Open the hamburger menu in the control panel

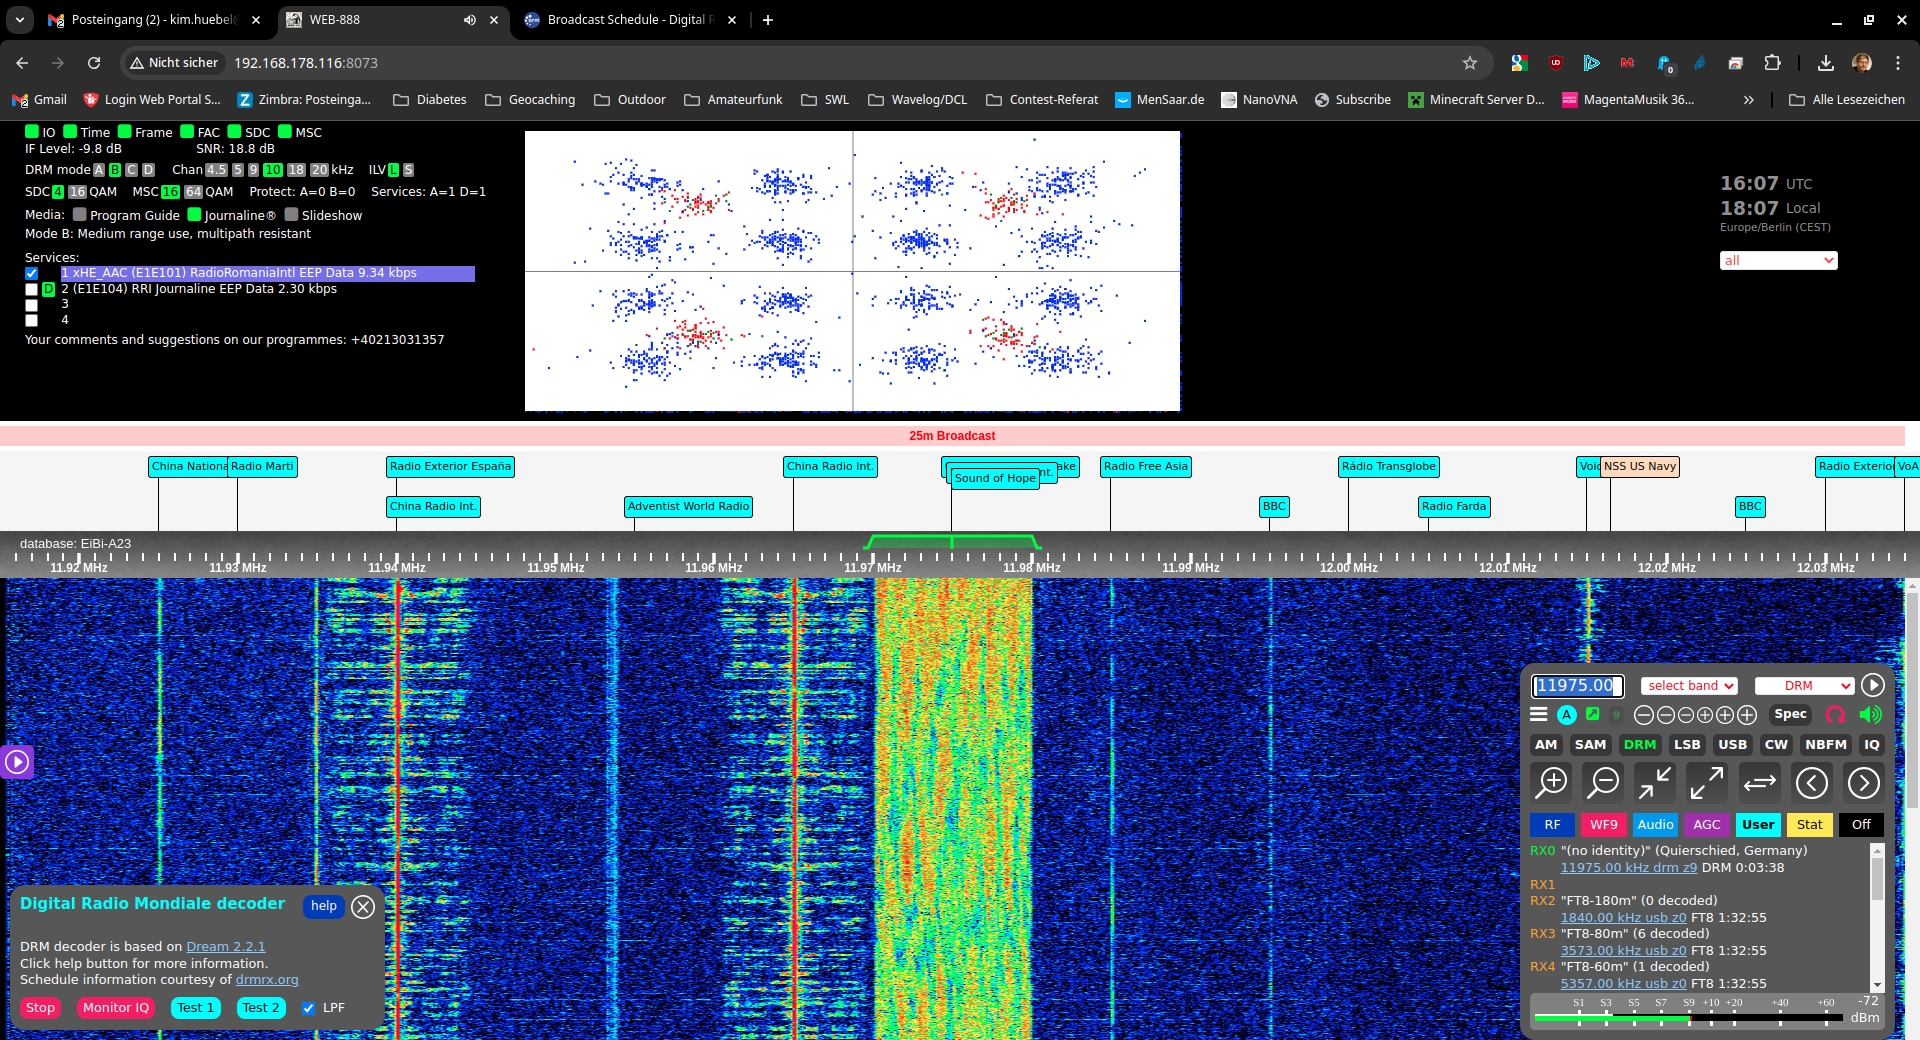1539,715
